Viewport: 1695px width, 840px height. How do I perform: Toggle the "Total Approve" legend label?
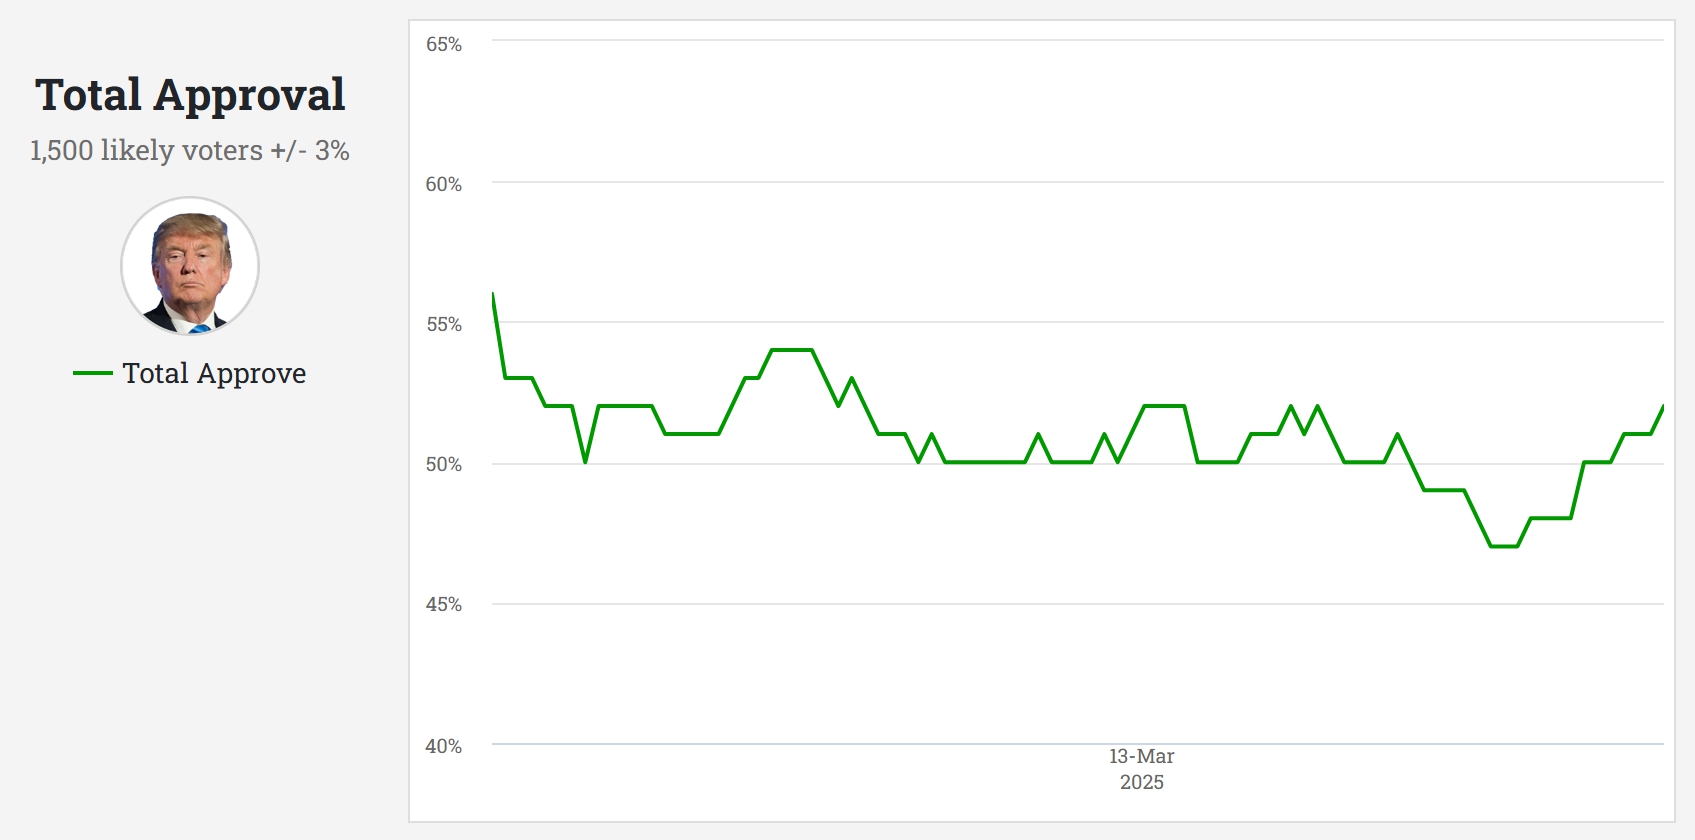pyautogui.click(x=214, y=374)
